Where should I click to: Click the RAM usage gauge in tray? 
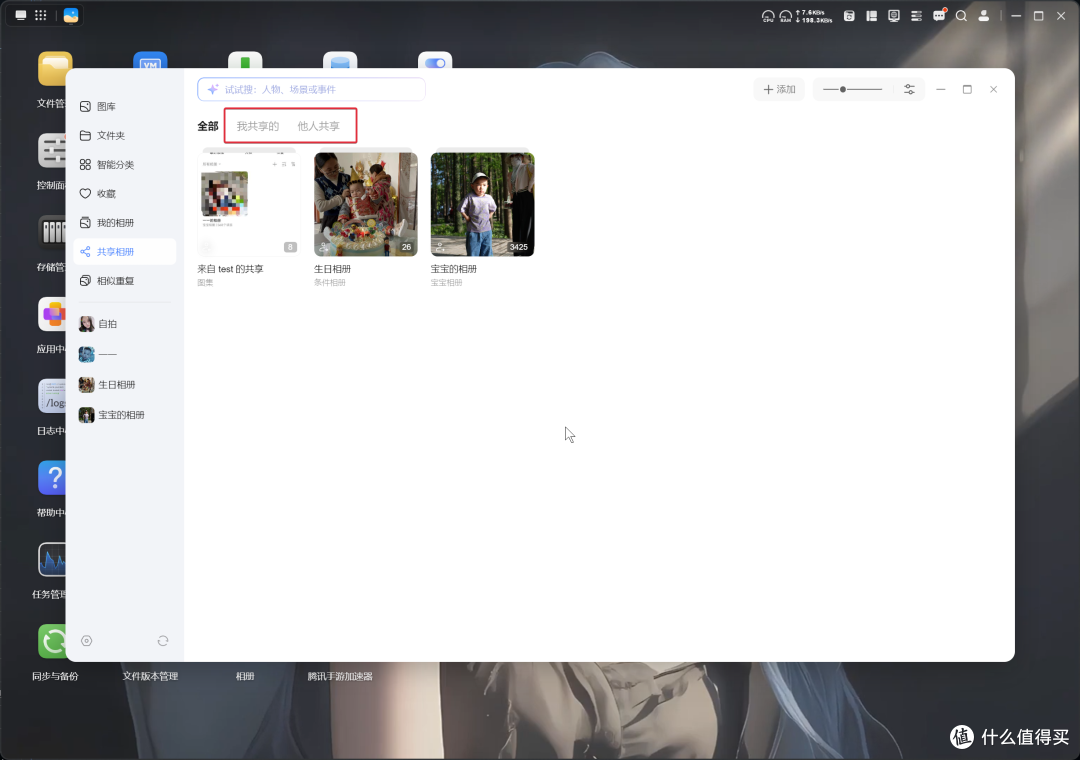tap(785, 16)
